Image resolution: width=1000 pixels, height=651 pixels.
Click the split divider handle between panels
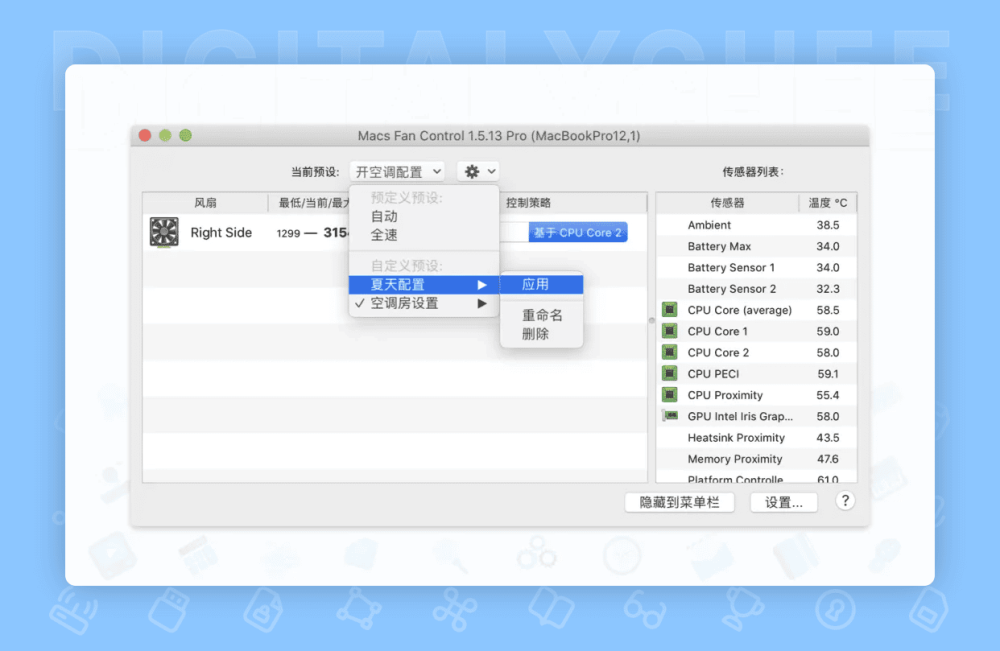[652, 321]
